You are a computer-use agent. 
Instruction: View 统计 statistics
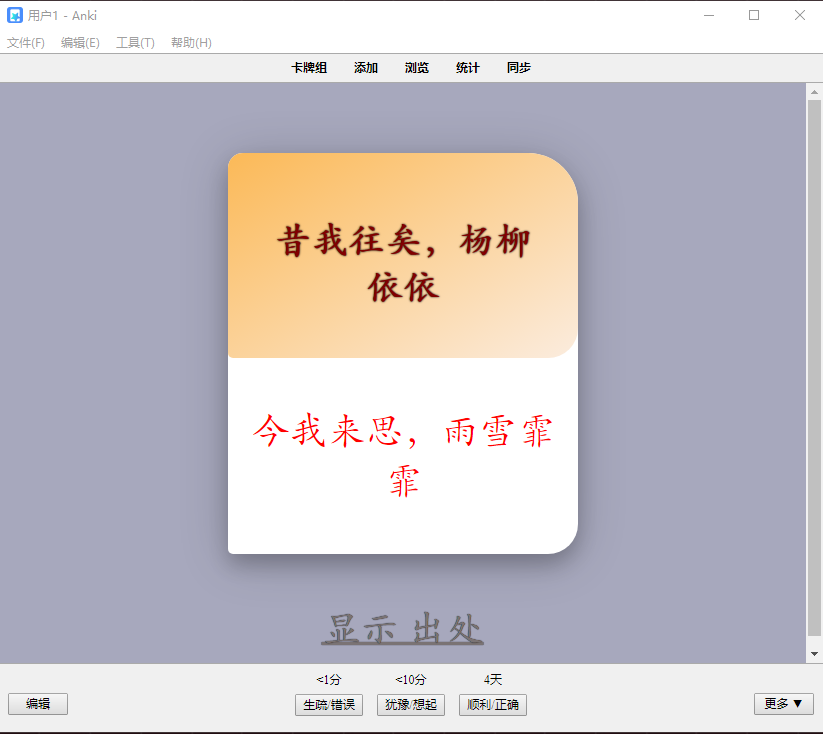(468, 68)
